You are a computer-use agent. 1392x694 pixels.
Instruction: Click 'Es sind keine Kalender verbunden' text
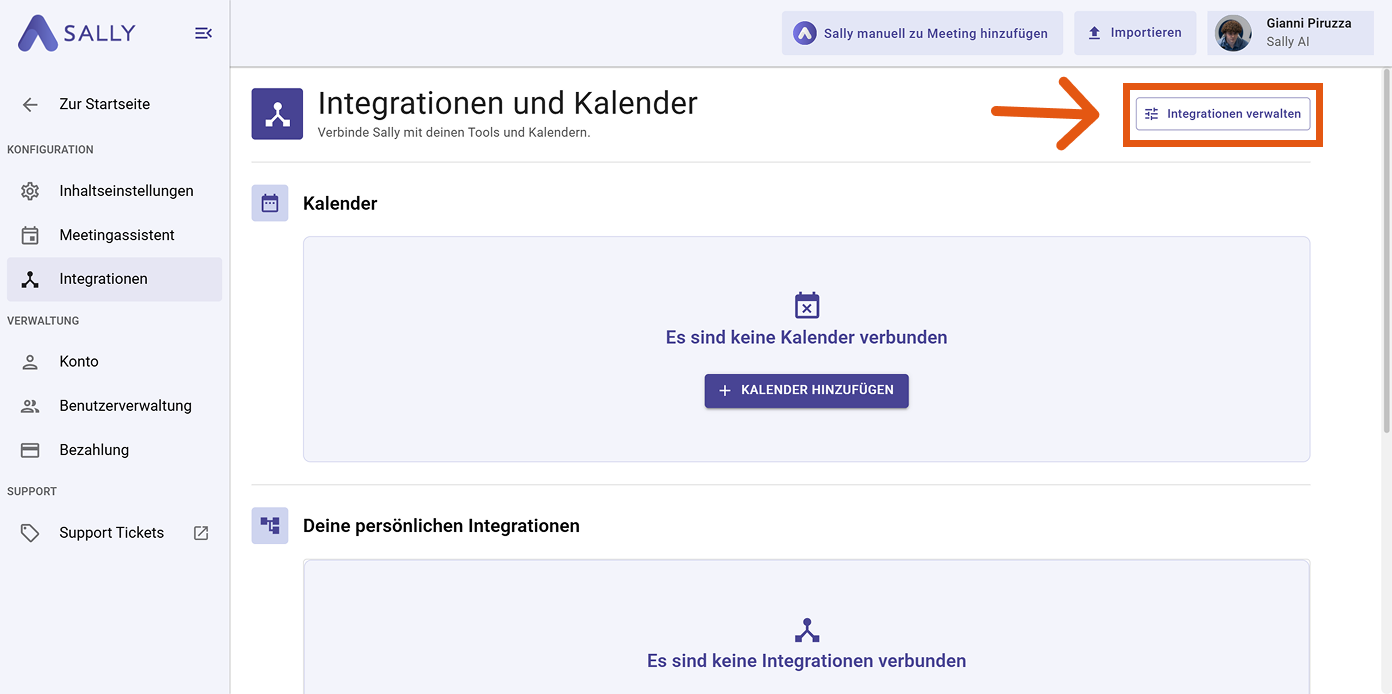pyautogui.click(x=807, y=338)
